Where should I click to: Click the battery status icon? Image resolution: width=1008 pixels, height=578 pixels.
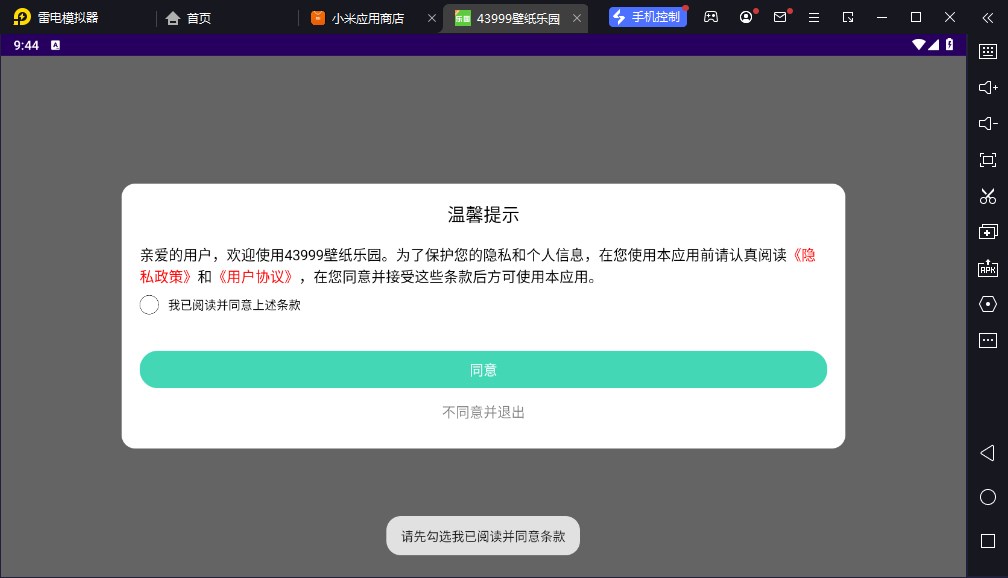(x=950, y=44)
